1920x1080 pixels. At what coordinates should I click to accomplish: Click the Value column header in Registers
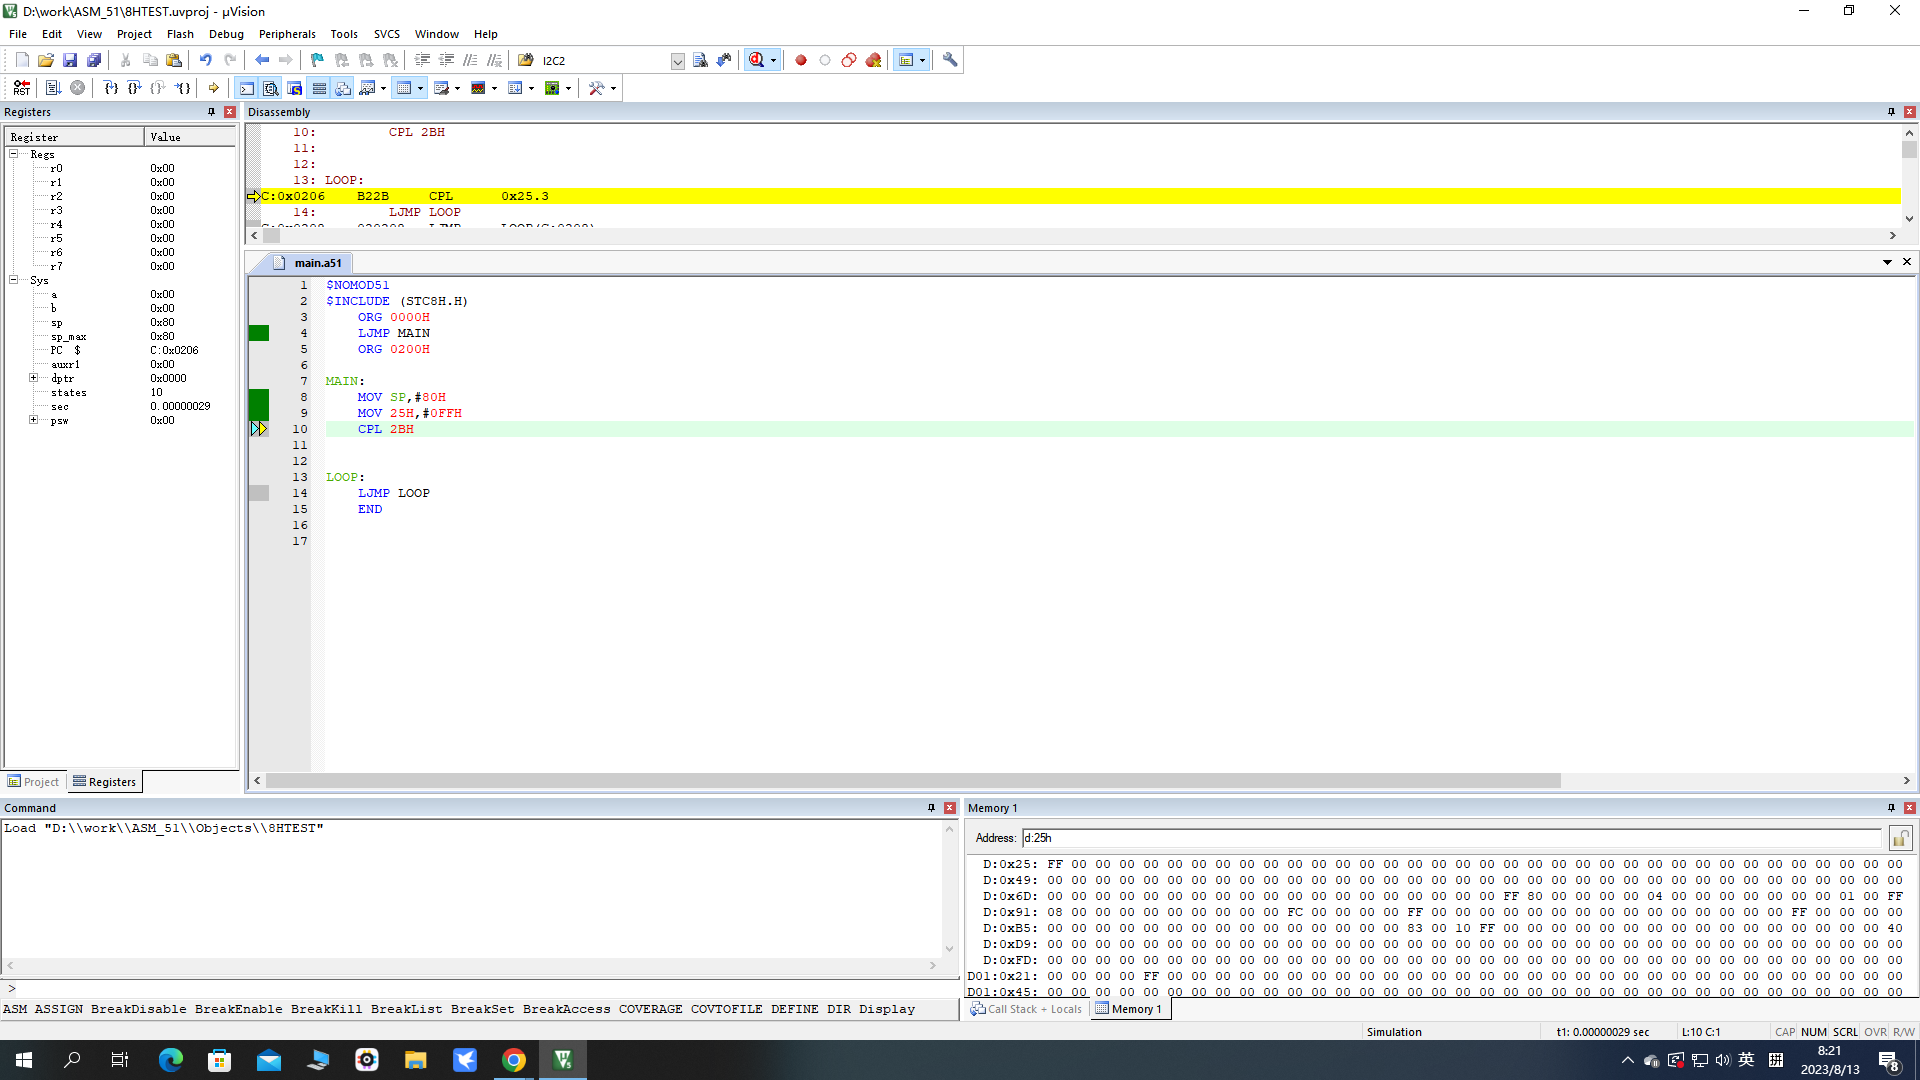190,137
